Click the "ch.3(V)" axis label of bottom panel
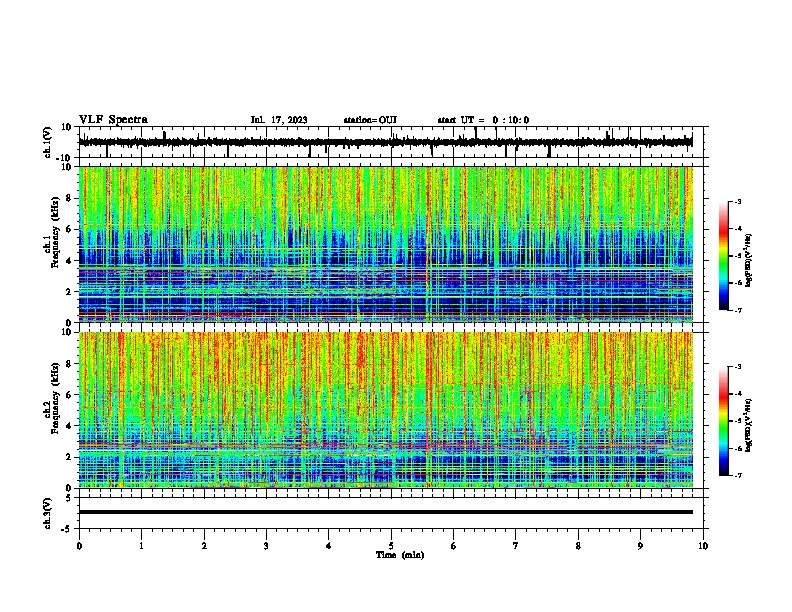Viewport: 792px width, 612px height. [48, 514]
